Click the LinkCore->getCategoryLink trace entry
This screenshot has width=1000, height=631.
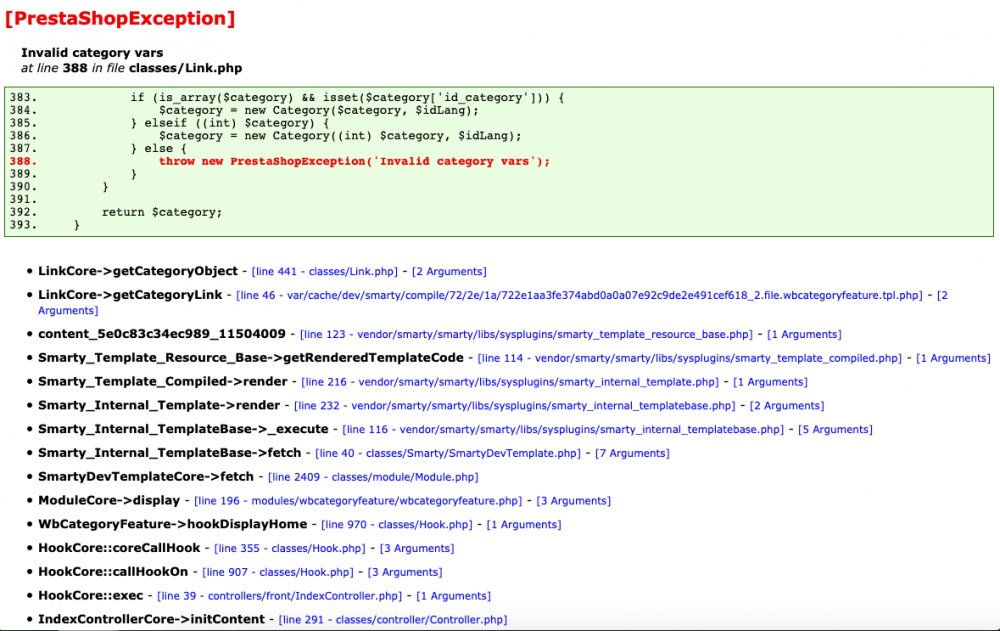(x=130, y=295)
